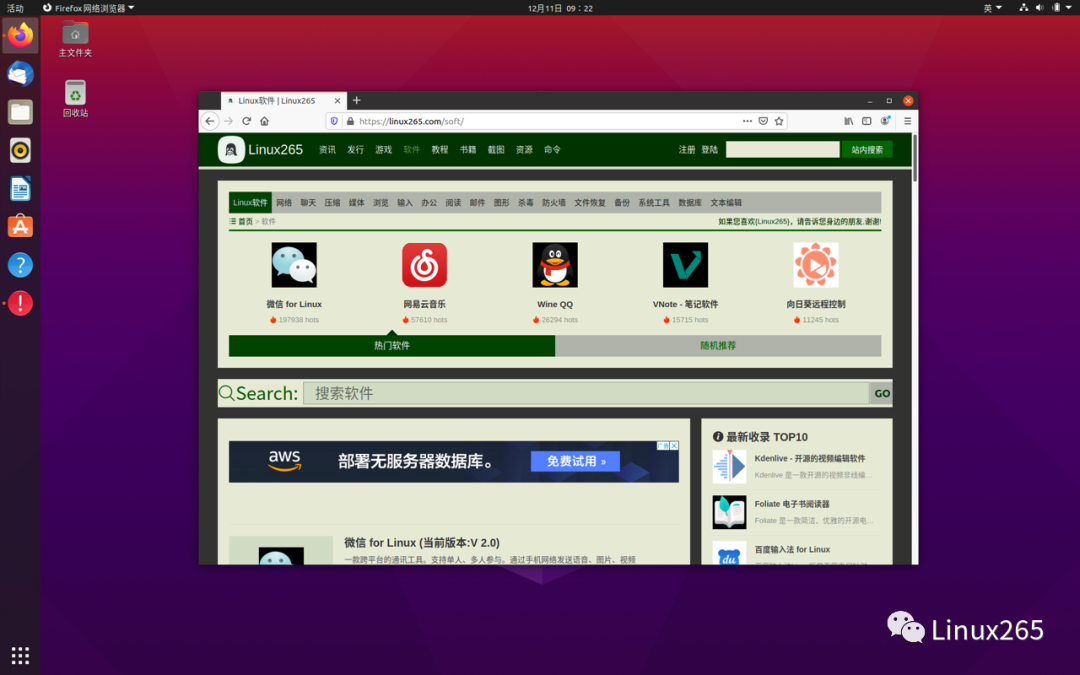
Task: Bookmark this page with star
Action: (779, 121)
